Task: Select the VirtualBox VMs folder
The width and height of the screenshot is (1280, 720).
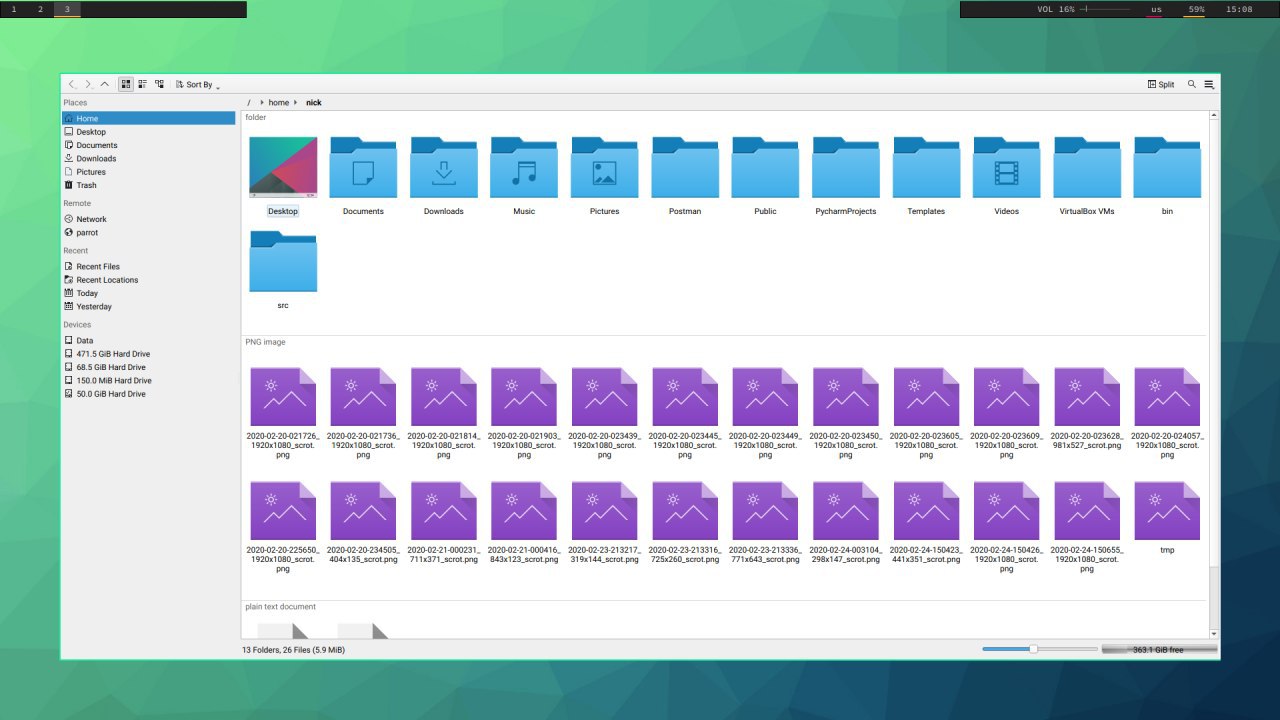Action: click(x=1087, y=168)
